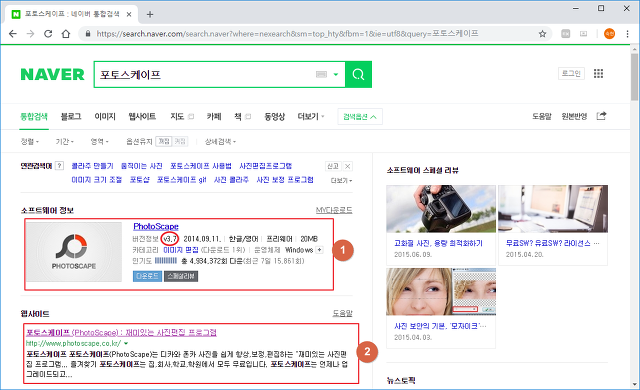
Task: Open the 영역 dropdown
Action: [x=99, y=142]
